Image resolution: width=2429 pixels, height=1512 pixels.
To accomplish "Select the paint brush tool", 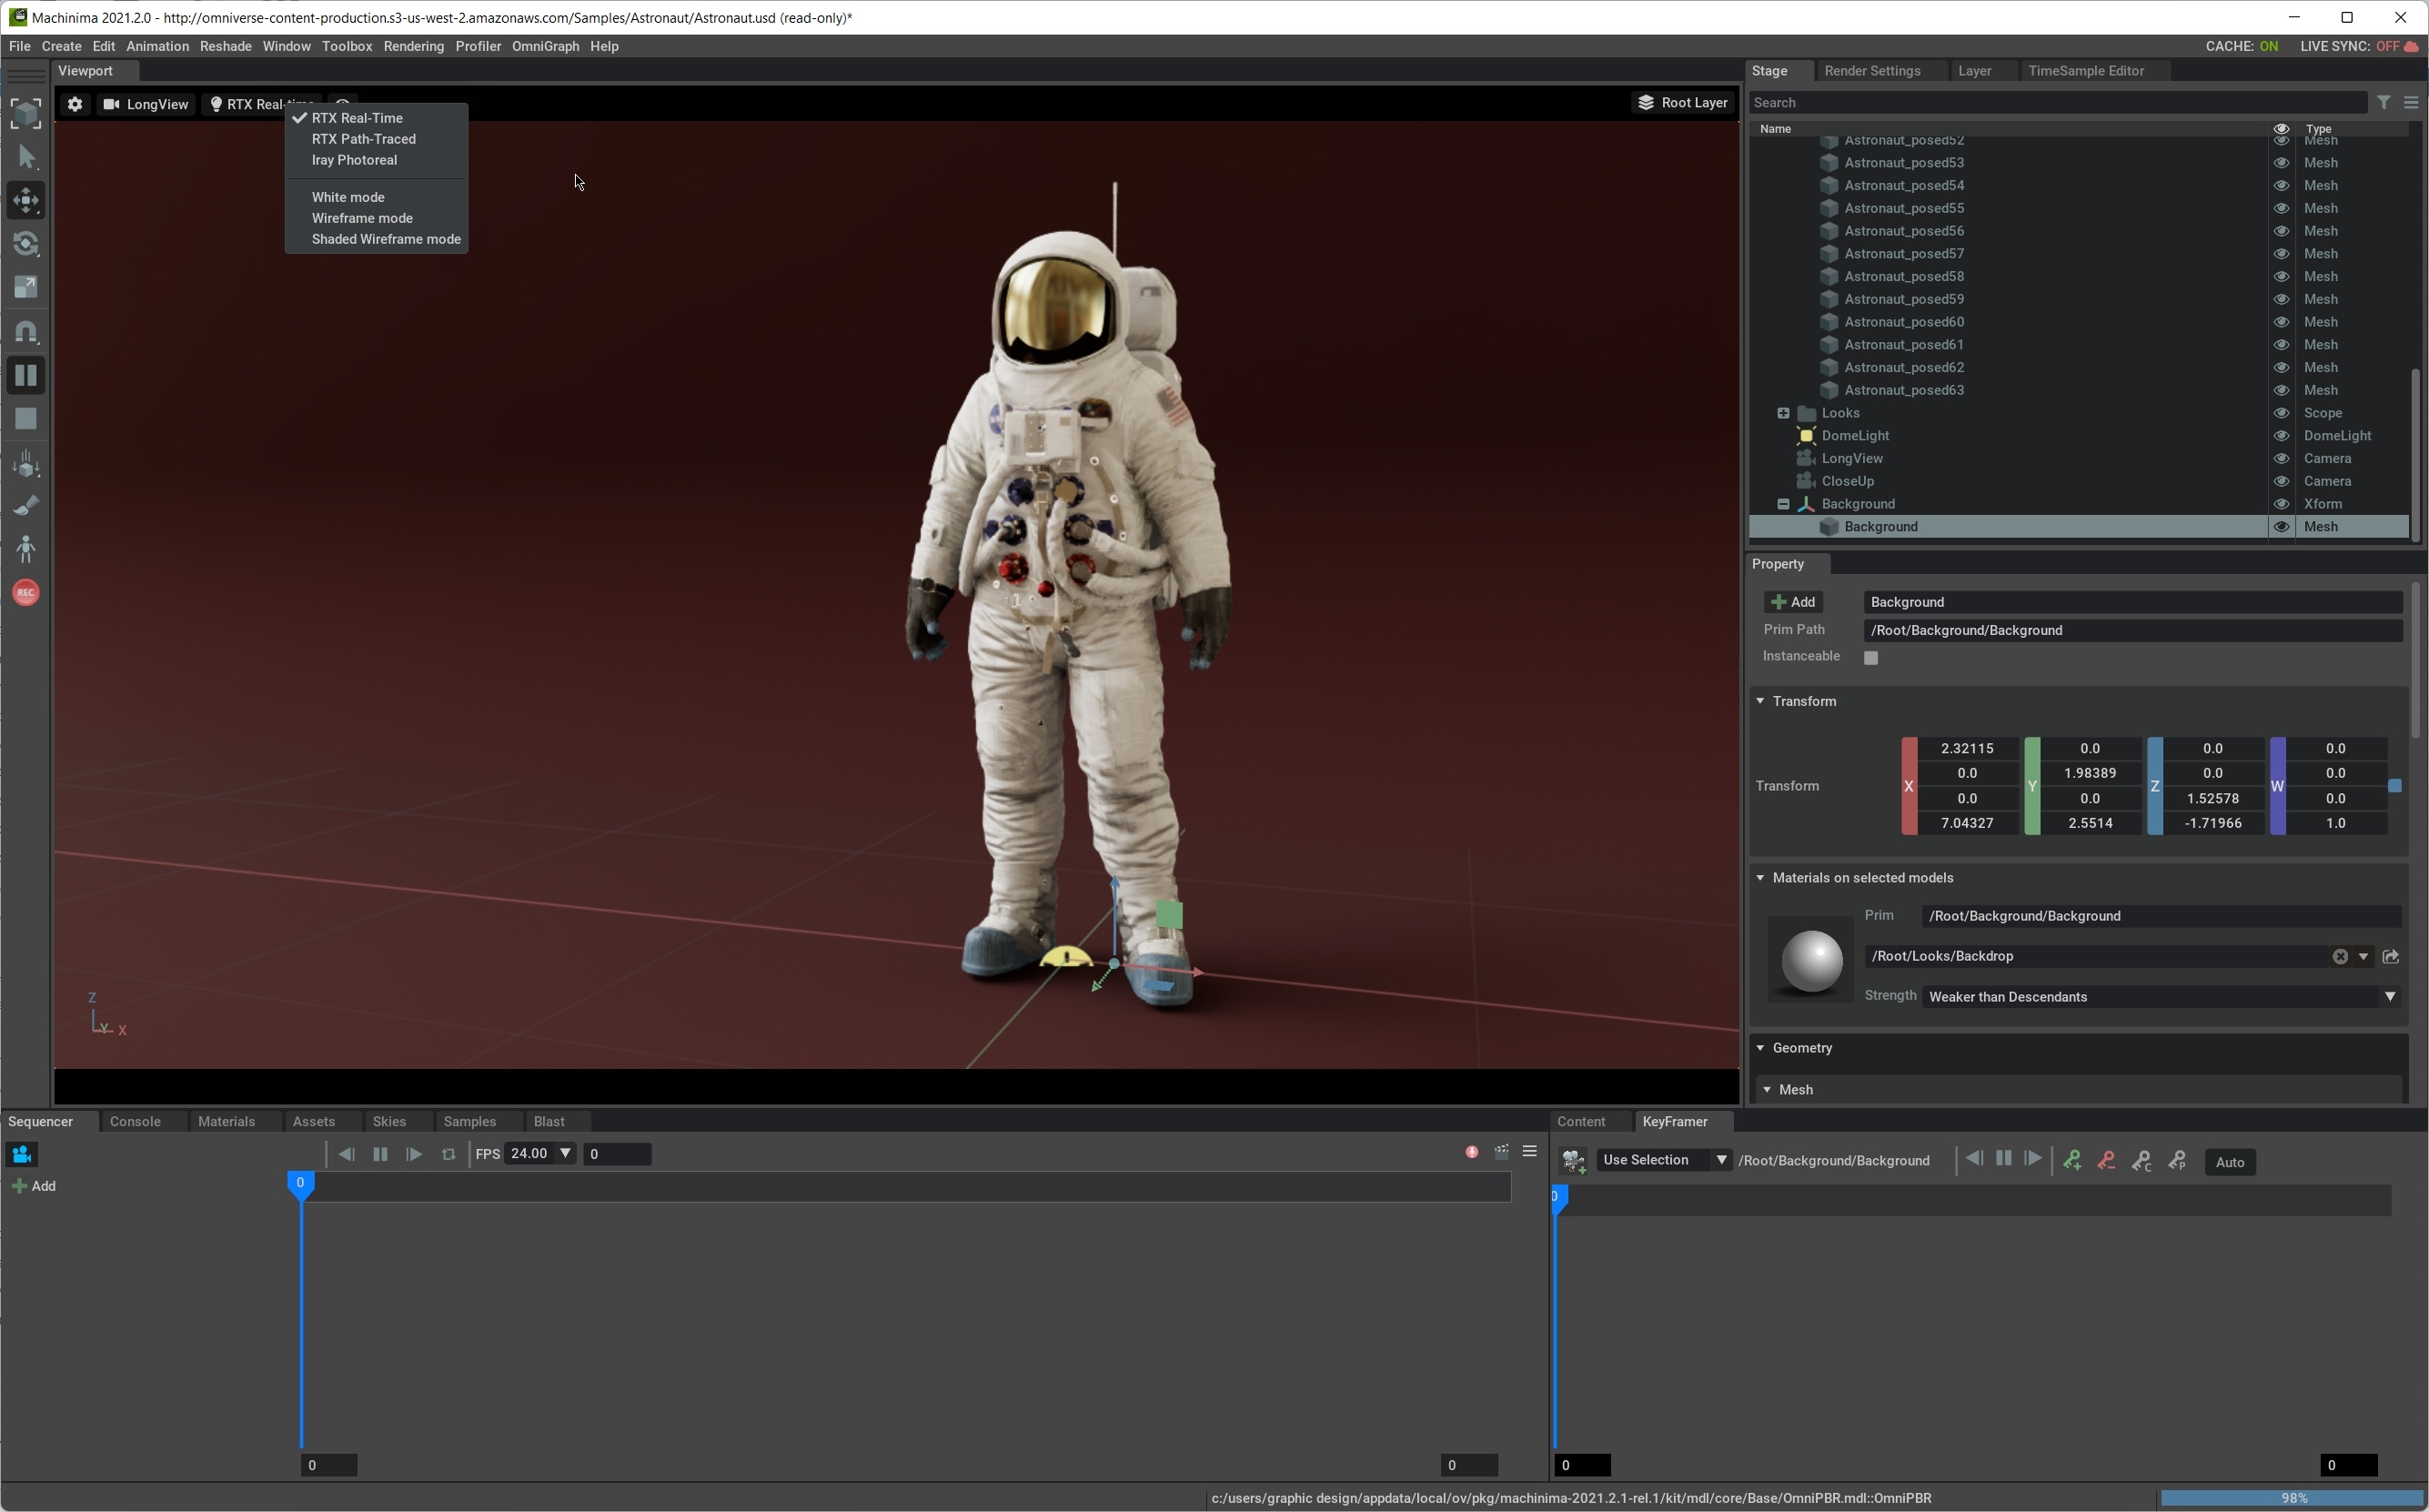I will [x=26, y=505].
